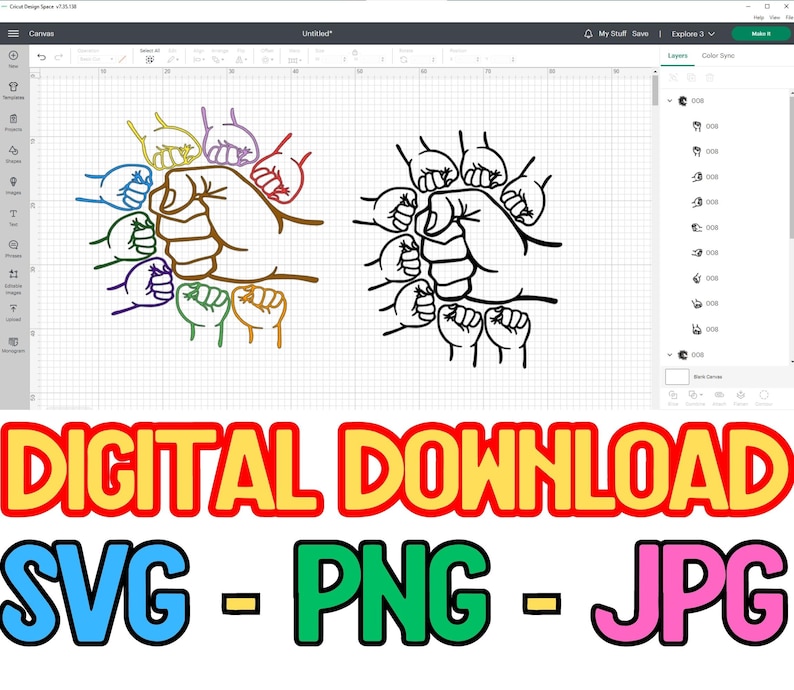This screenshot has height=690, width=794.
Task: Click the canvas vertical scrollbar
Action: click(x=655, y=91)
